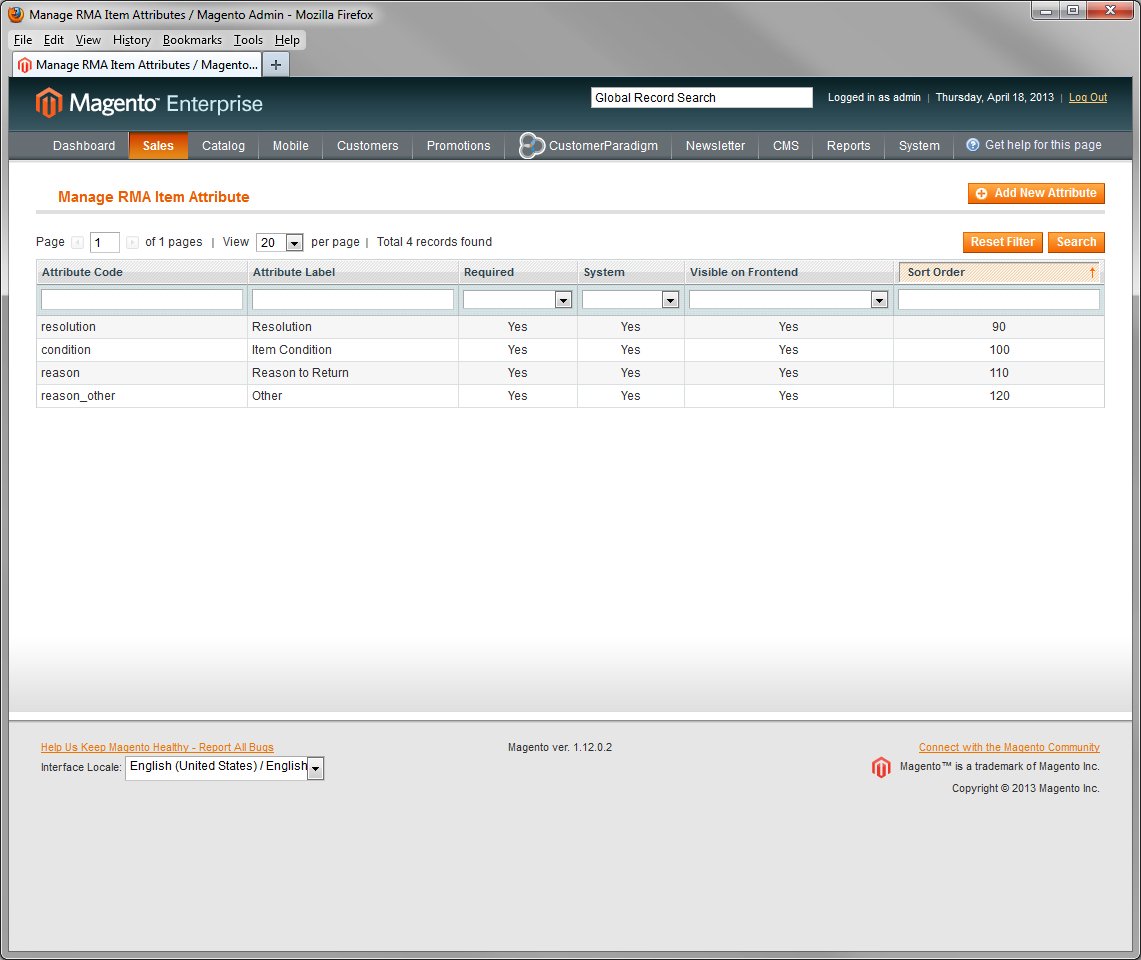This screenshot has height=960, width=1141.
Task: Click the help question mark icon
Action: click(x=972, y=145)
